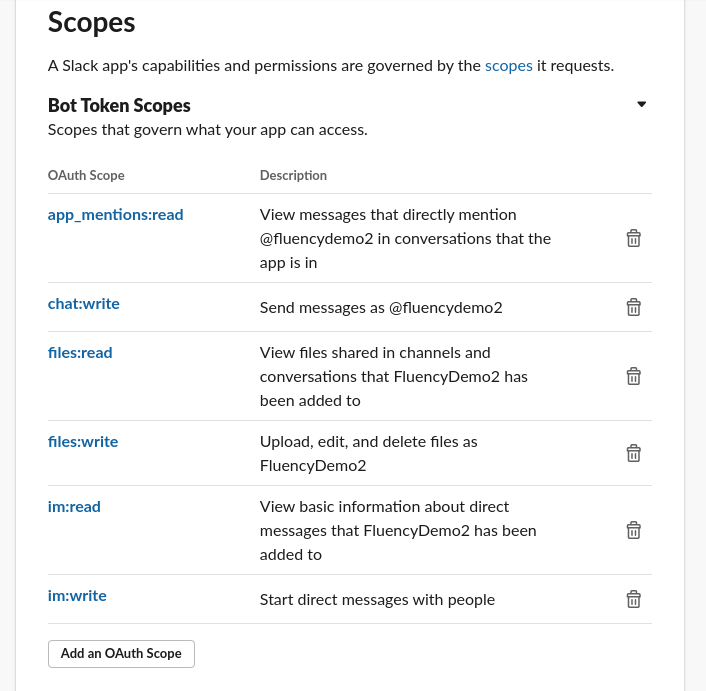Open the im:write scope link
706x691 pixels.
(x=77, y=596)
